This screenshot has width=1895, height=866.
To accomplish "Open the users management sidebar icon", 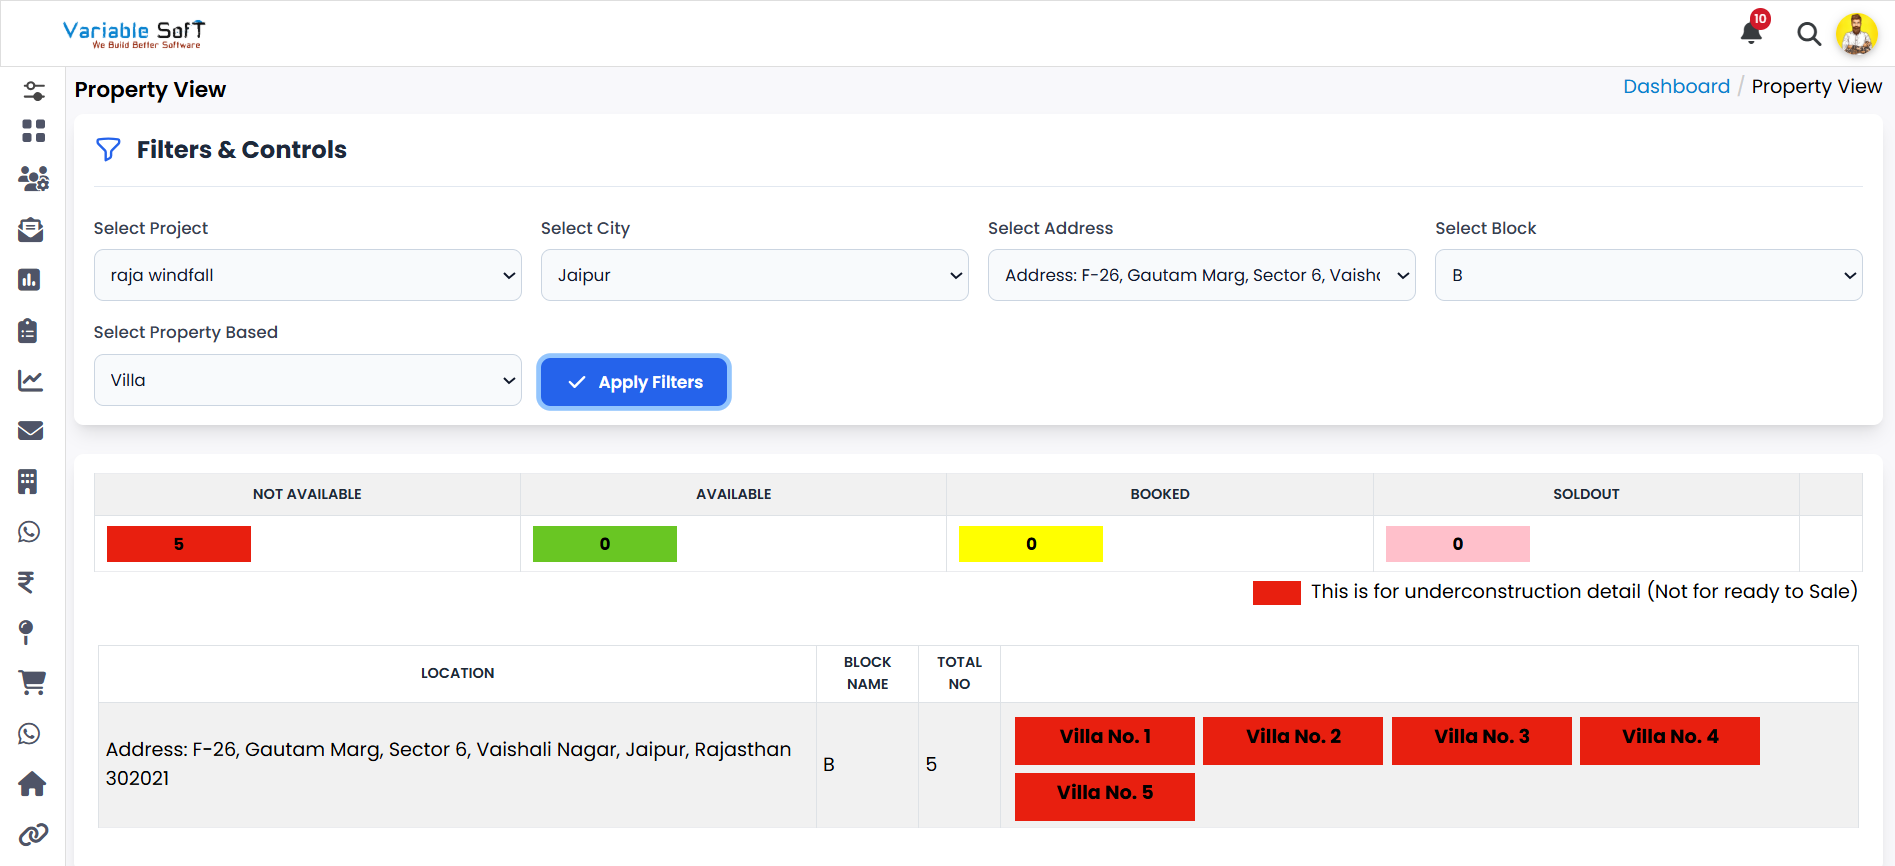I will point(33,179).
